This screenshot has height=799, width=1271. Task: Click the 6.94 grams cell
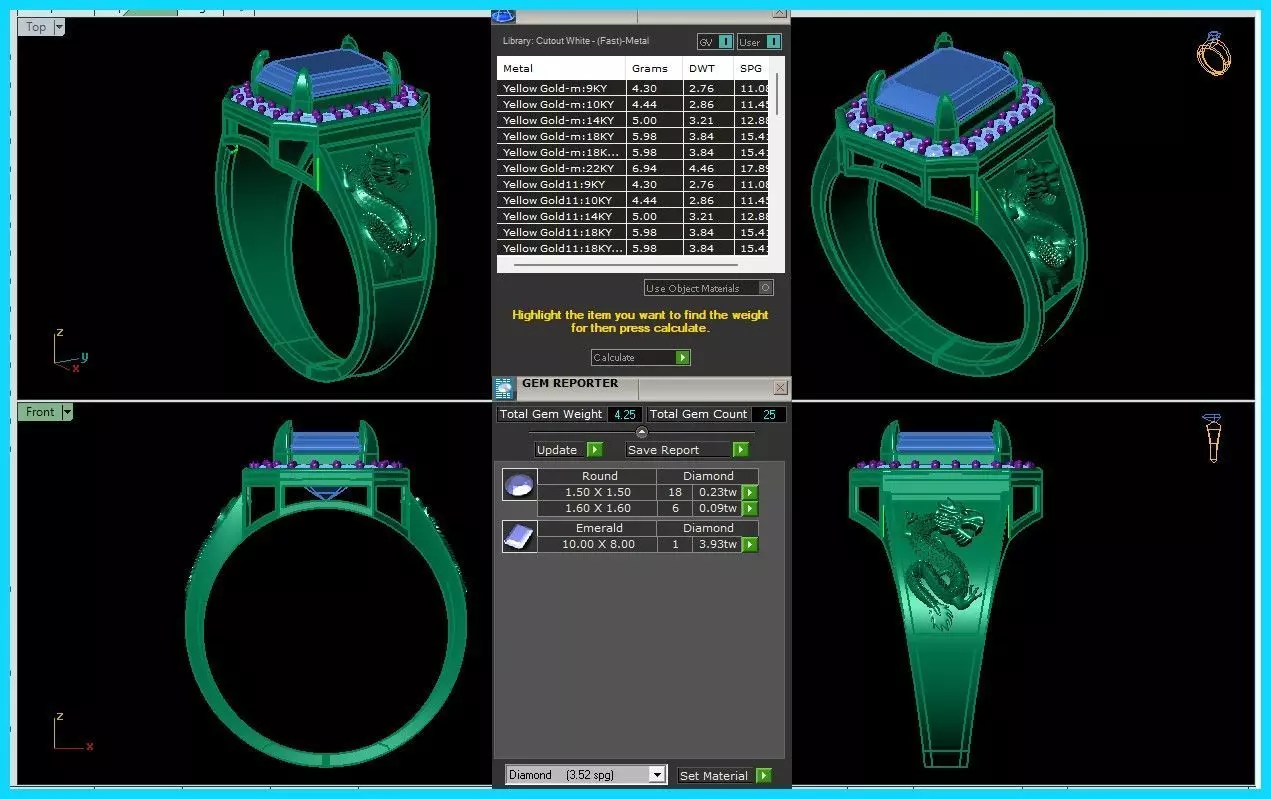tap(655, 168)
